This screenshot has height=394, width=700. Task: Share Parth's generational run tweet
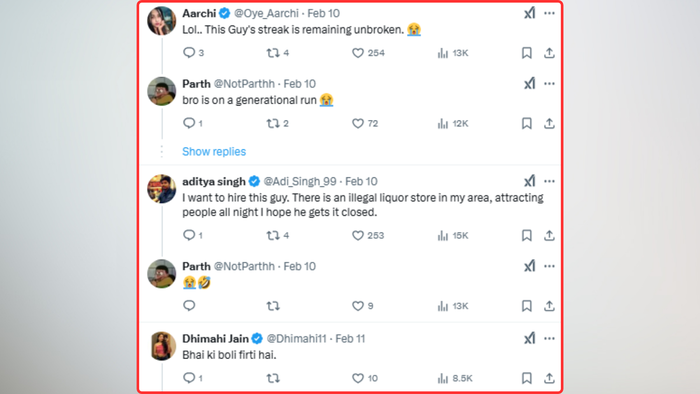[x=550, y=124]
